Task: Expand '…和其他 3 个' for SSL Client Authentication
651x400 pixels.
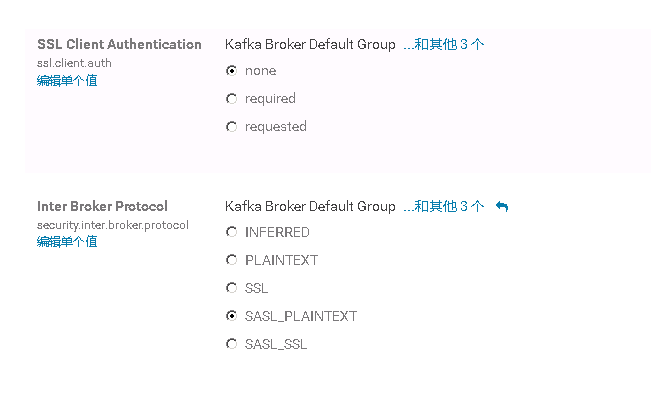Action: (x=443, y=44)
